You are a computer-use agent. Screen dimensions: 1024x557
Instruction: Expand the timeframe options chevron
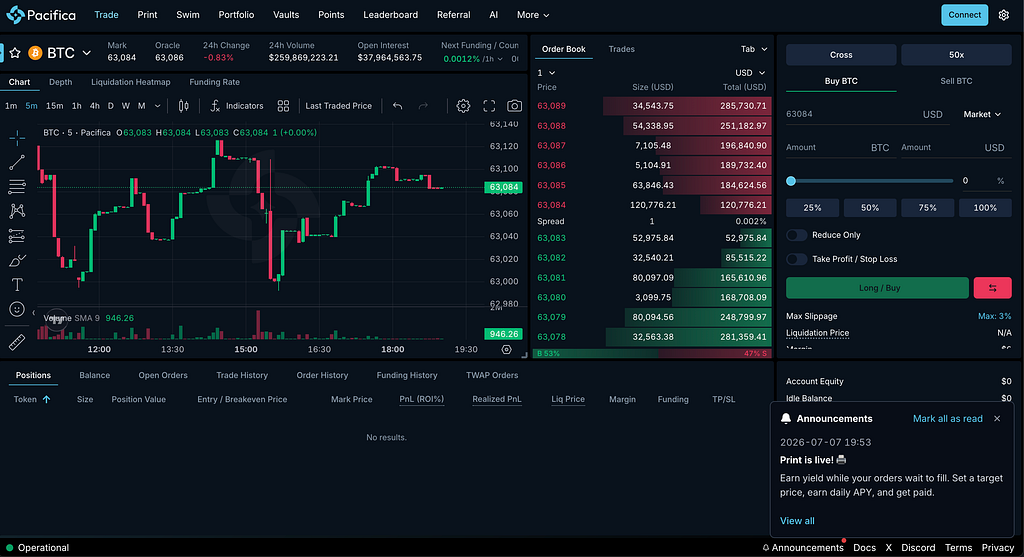point(157,106)
